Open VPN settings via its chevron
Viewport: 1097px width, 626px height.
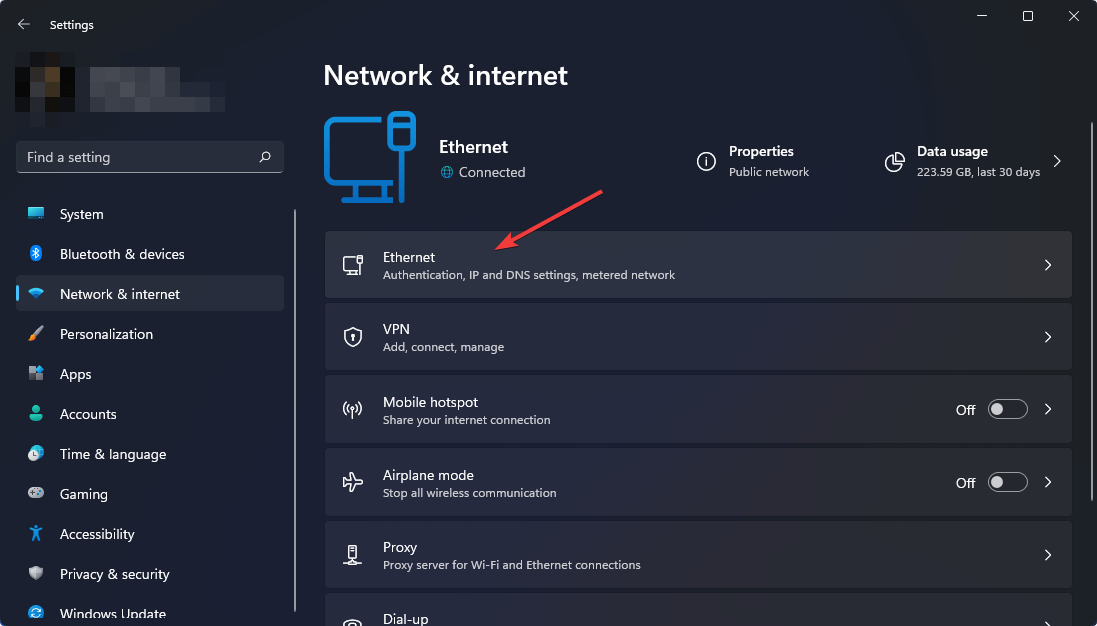pos(1047,336)
